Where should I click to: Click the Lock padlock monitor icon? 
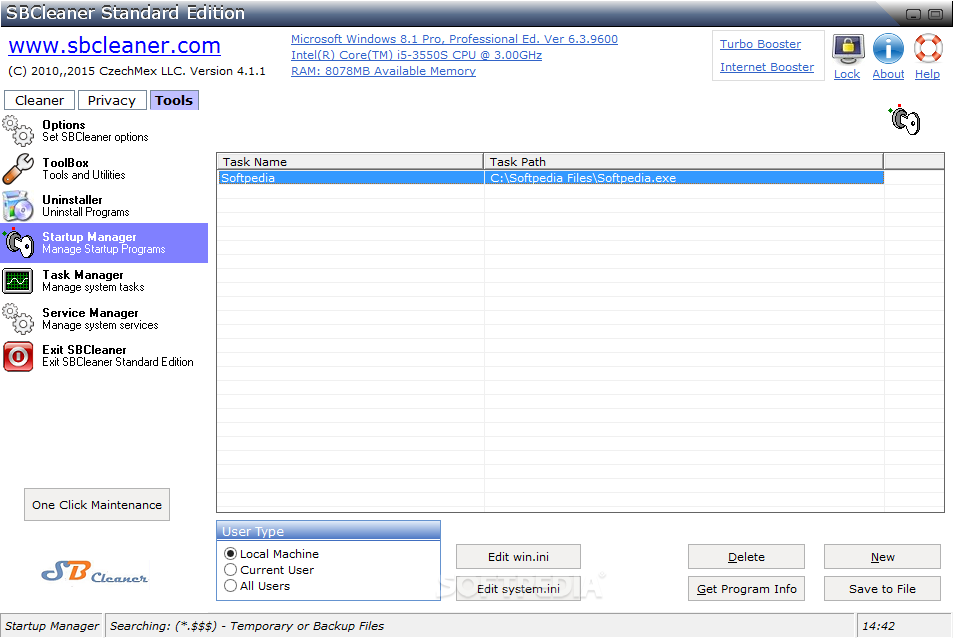[x=848, y=49]
